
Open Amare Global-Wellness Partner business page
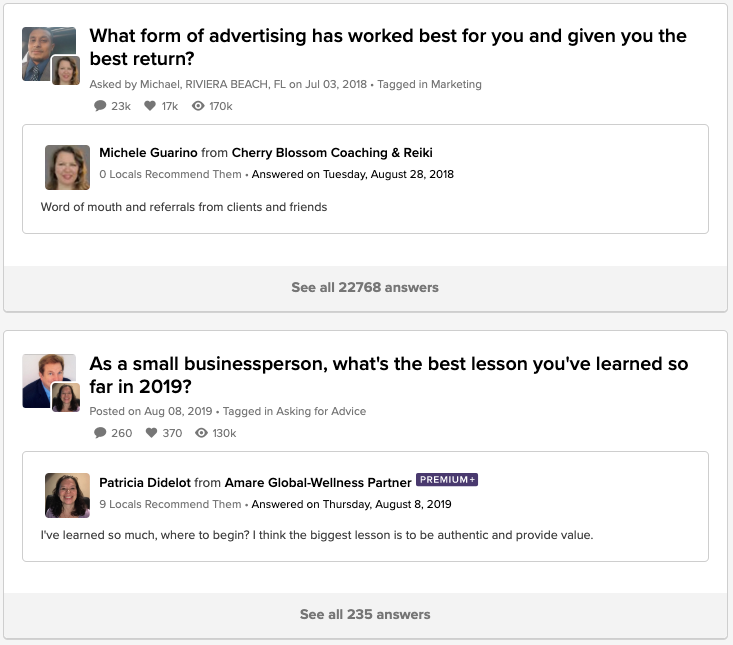click(317, 481)
